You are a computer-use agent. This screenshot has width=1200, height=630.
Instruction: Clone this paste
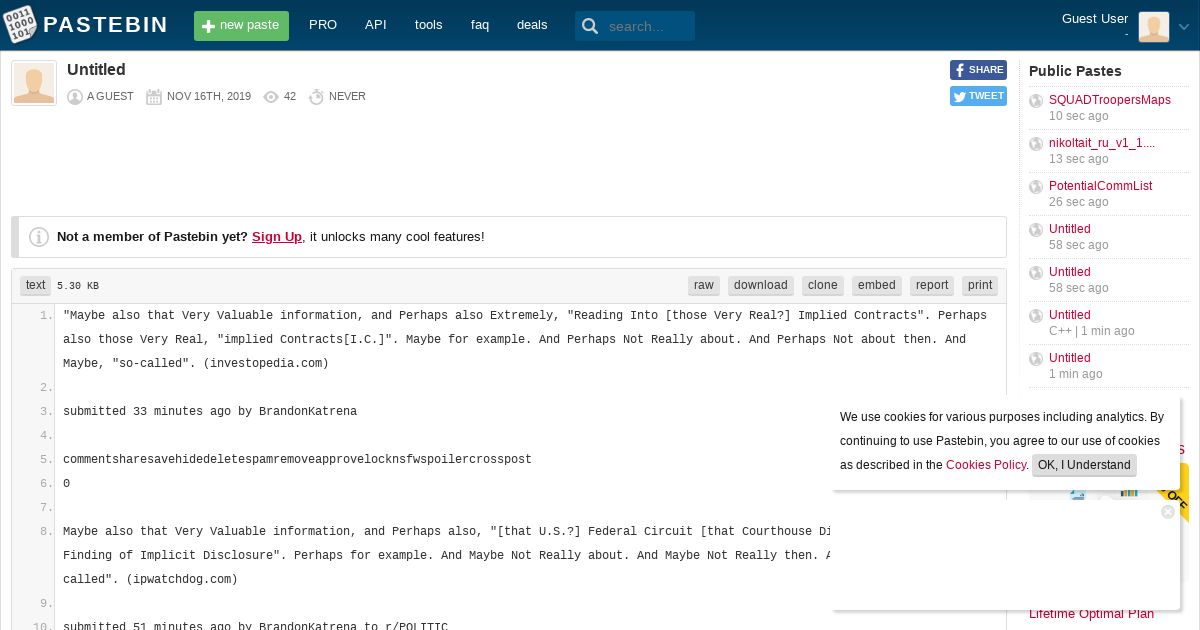(823, 286)
